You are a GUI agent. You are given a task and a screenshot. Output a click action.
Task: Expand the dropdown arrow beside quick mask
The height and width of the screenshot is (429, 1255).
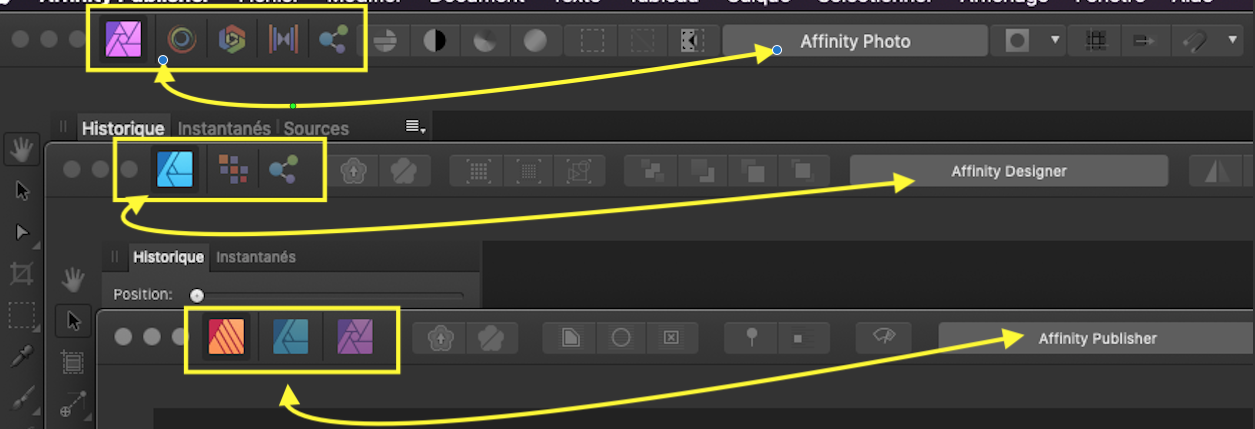(x=1054, y=41)
